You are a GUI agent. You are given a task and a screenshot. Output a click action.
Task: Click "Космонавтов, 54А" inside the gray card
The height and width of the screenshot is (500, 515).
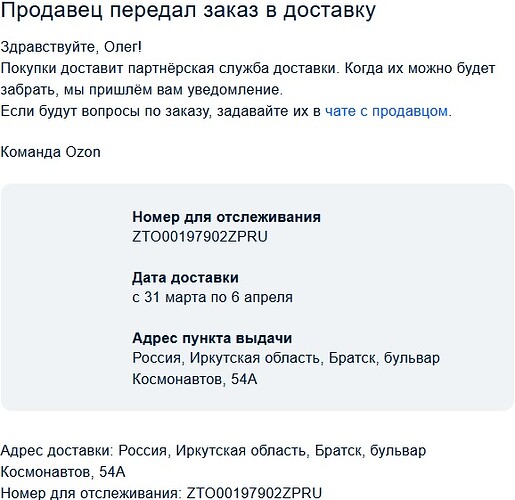click(x=195, y=379)
